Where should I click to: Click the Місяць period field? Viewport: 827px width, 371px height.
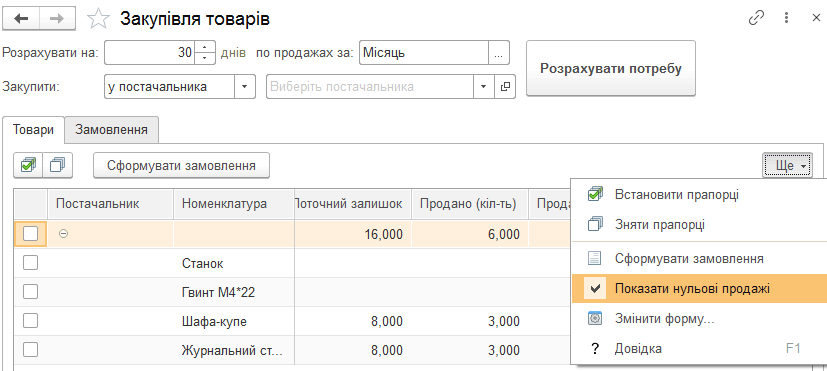(x=424, y=53)
